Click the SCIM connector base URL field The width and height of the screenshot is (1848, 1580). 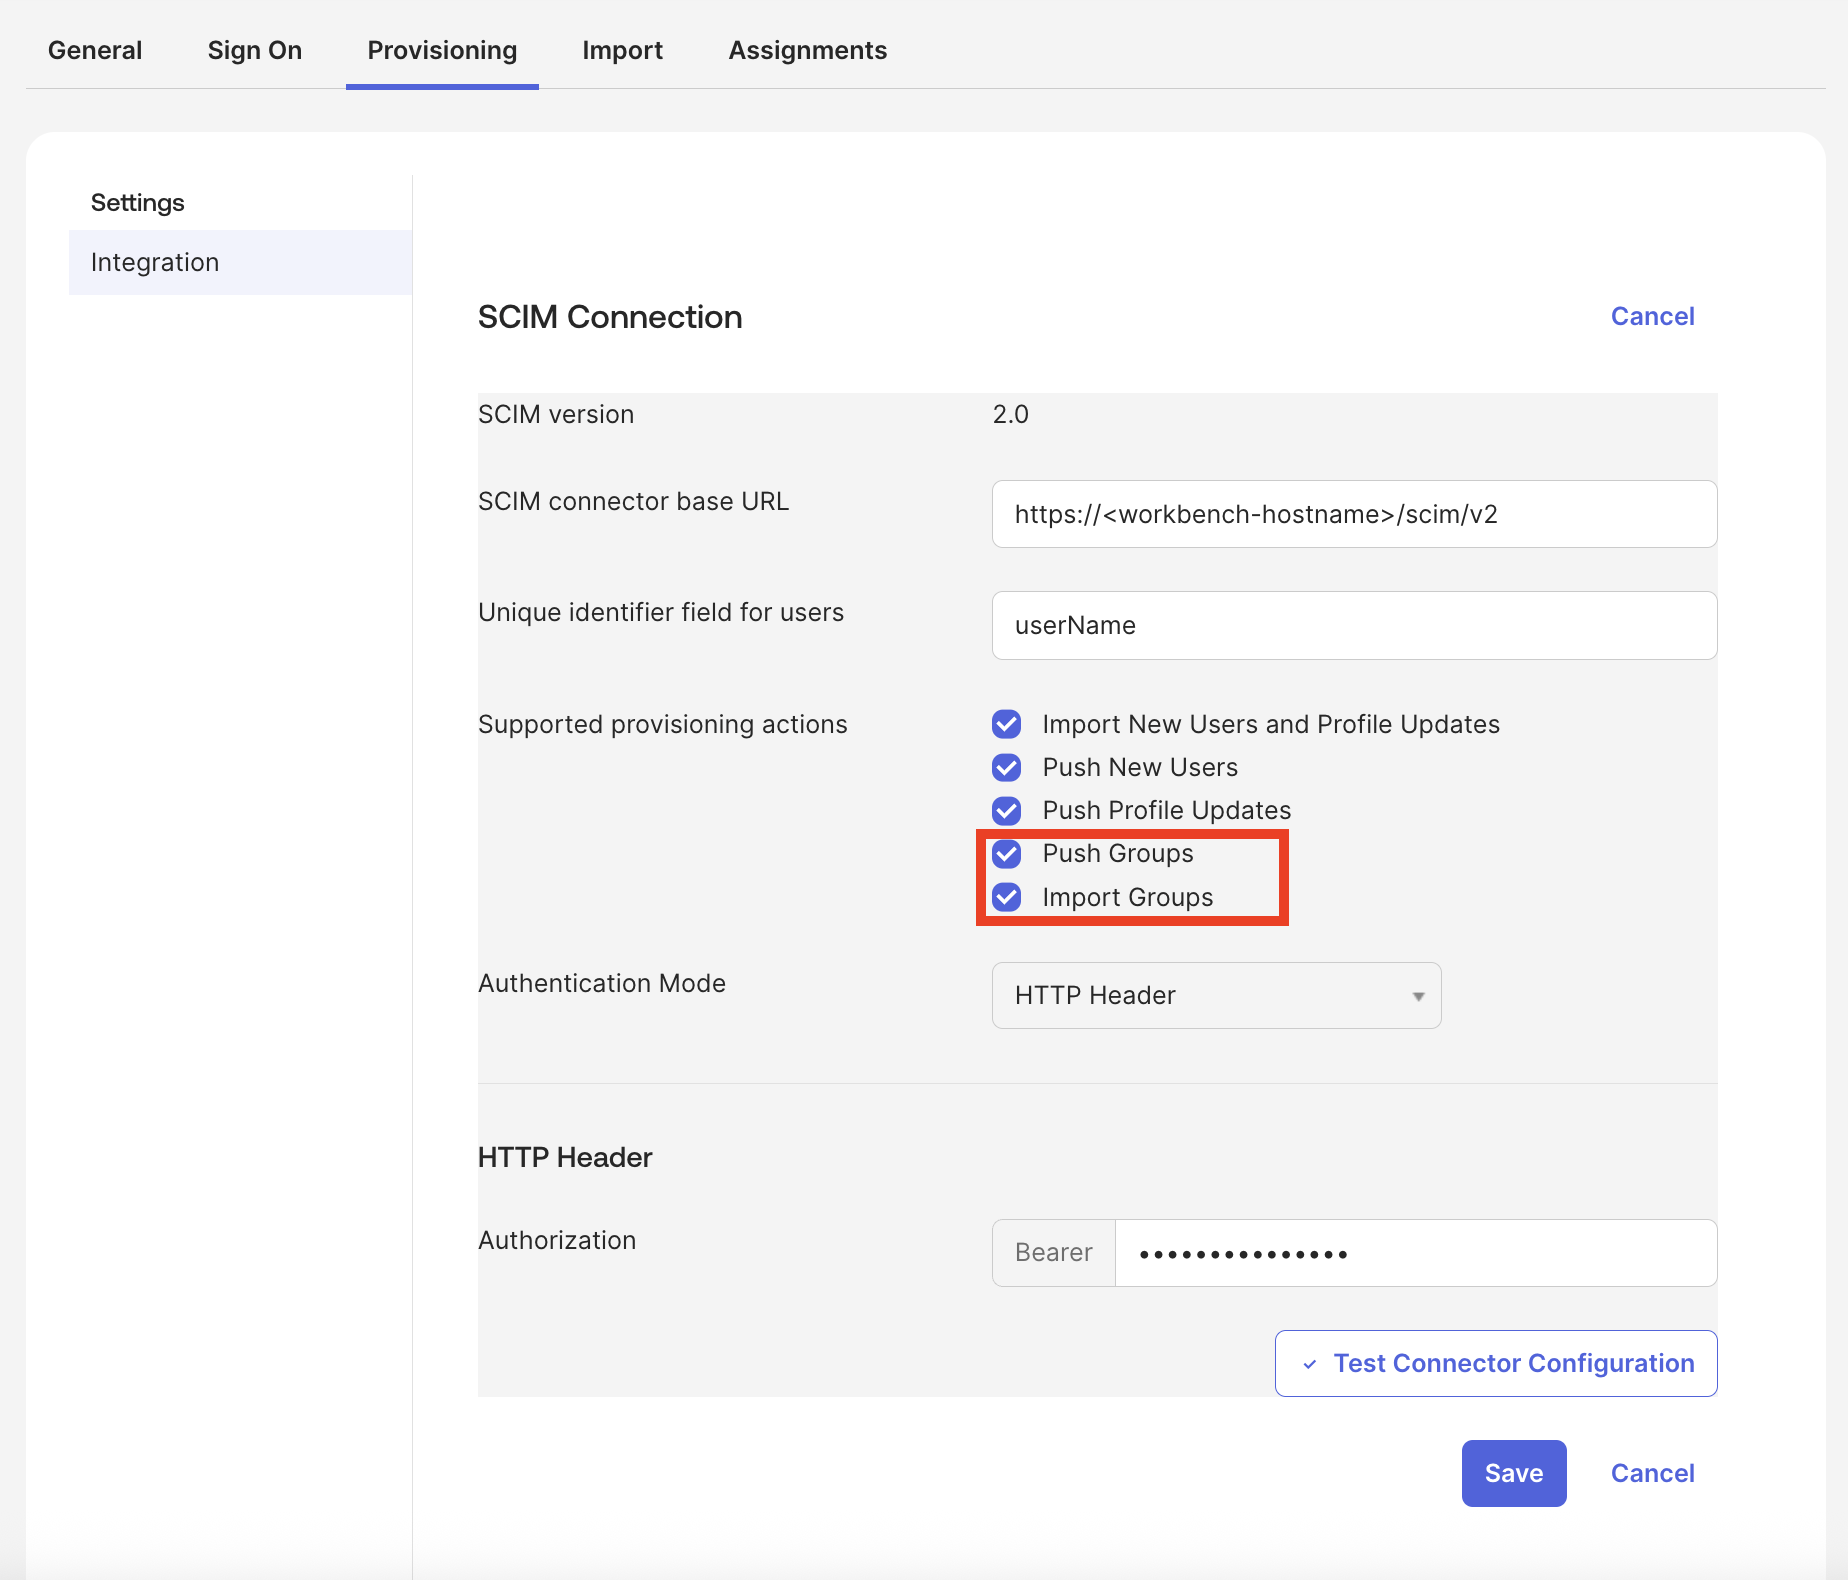tap(1354, 514)
